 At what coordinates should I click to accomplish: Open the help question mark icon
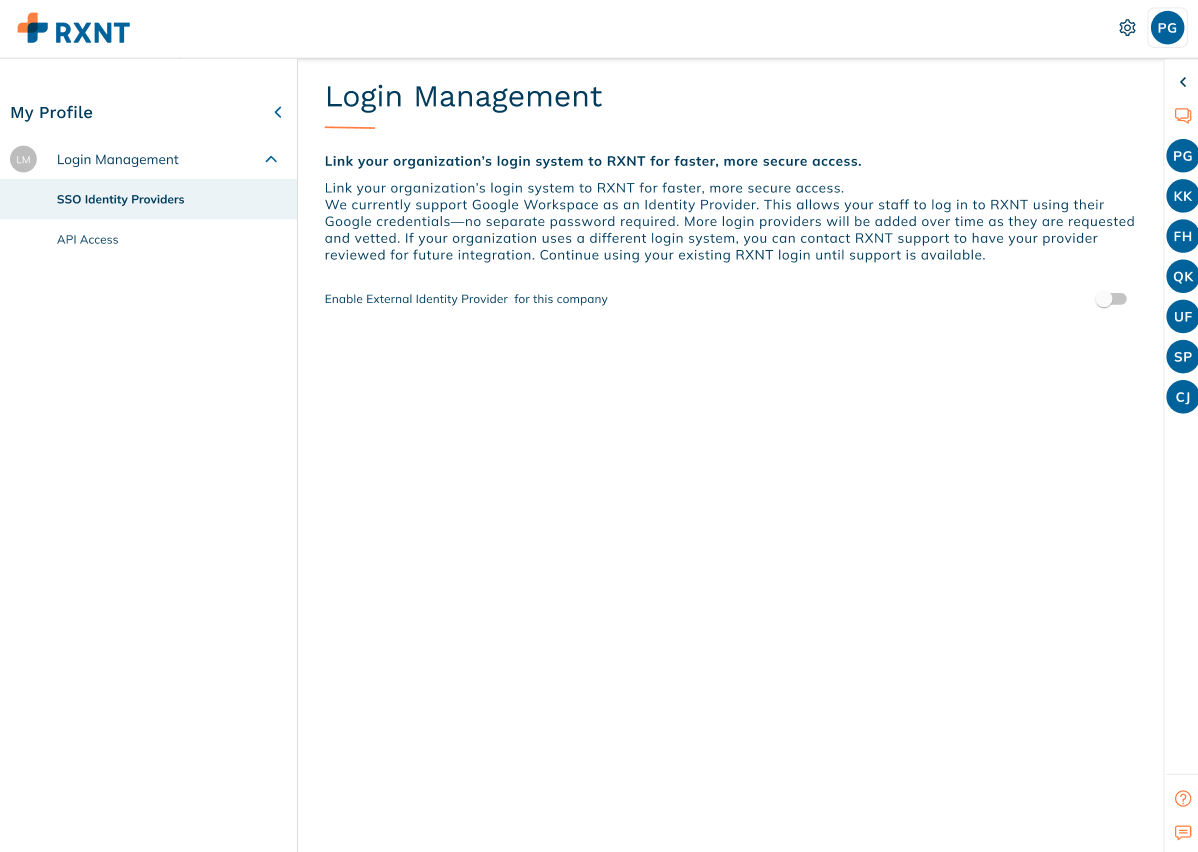click(x=1183, y=798)
